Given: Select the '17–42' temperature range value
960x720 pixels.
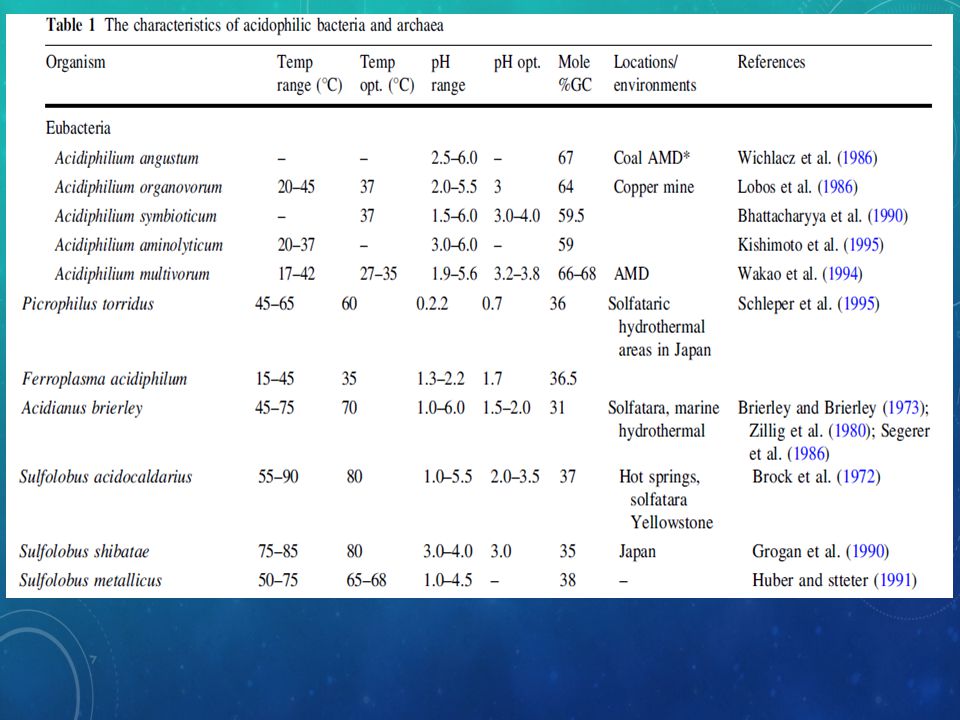Looking at the screenshot, I should 296,274.
